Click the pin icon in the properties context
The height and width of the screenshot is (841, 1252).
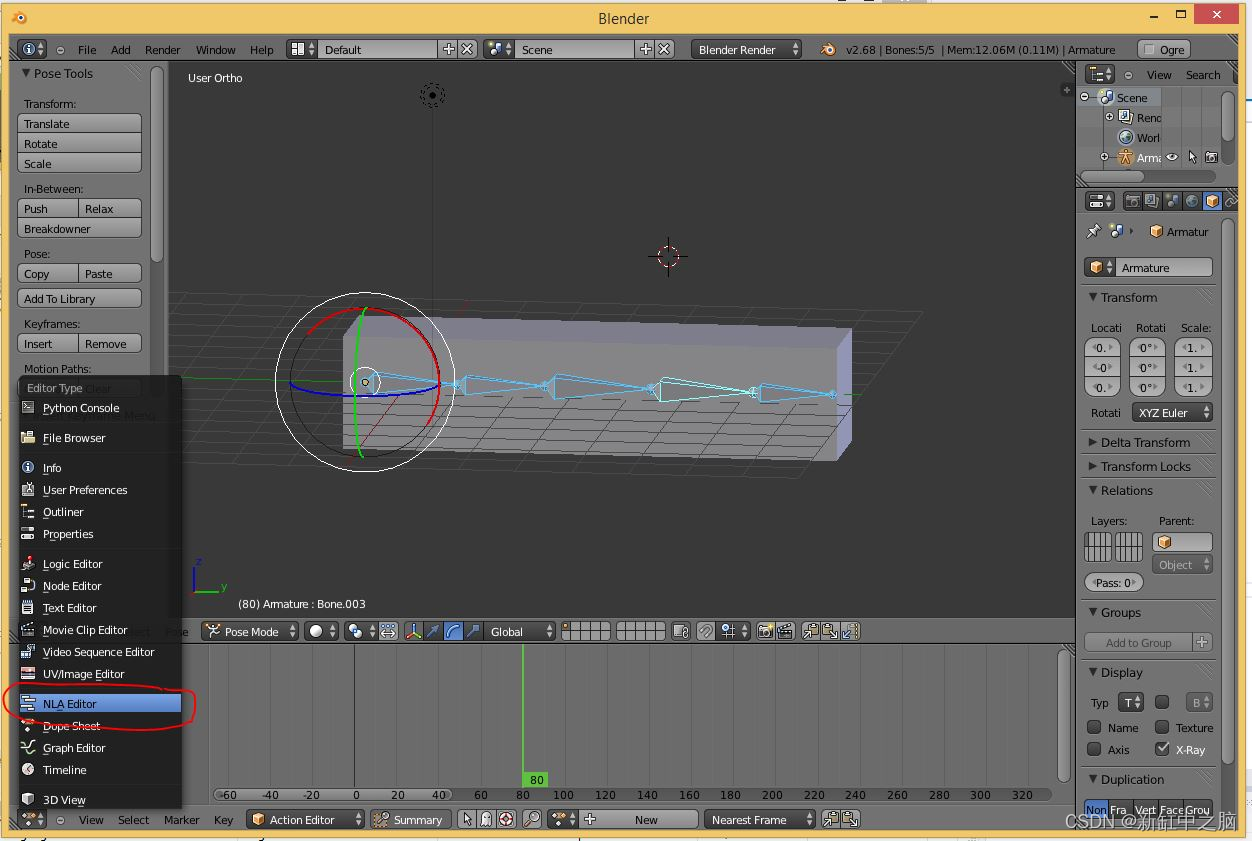coord(1094,231)
